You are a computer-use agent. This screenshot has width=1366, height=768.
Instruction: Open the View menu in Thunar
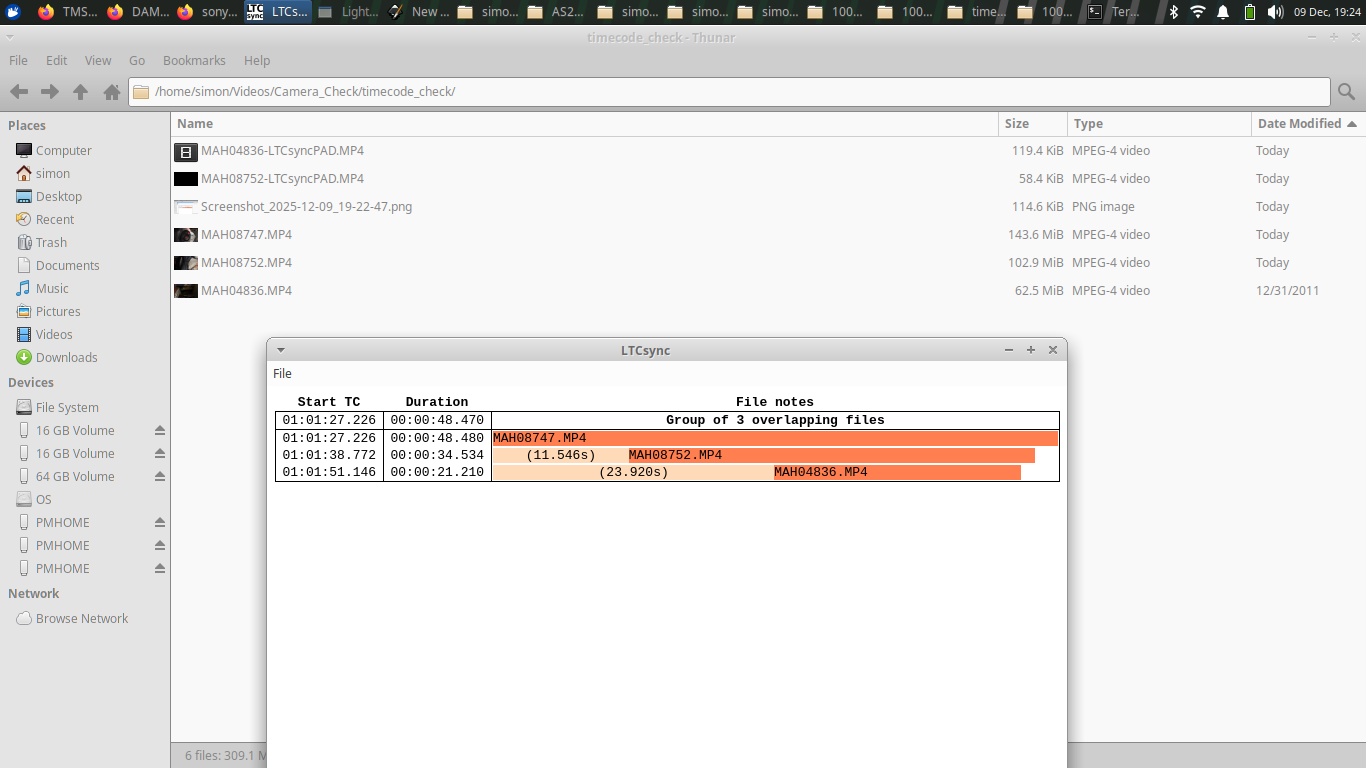click(98, 60)
